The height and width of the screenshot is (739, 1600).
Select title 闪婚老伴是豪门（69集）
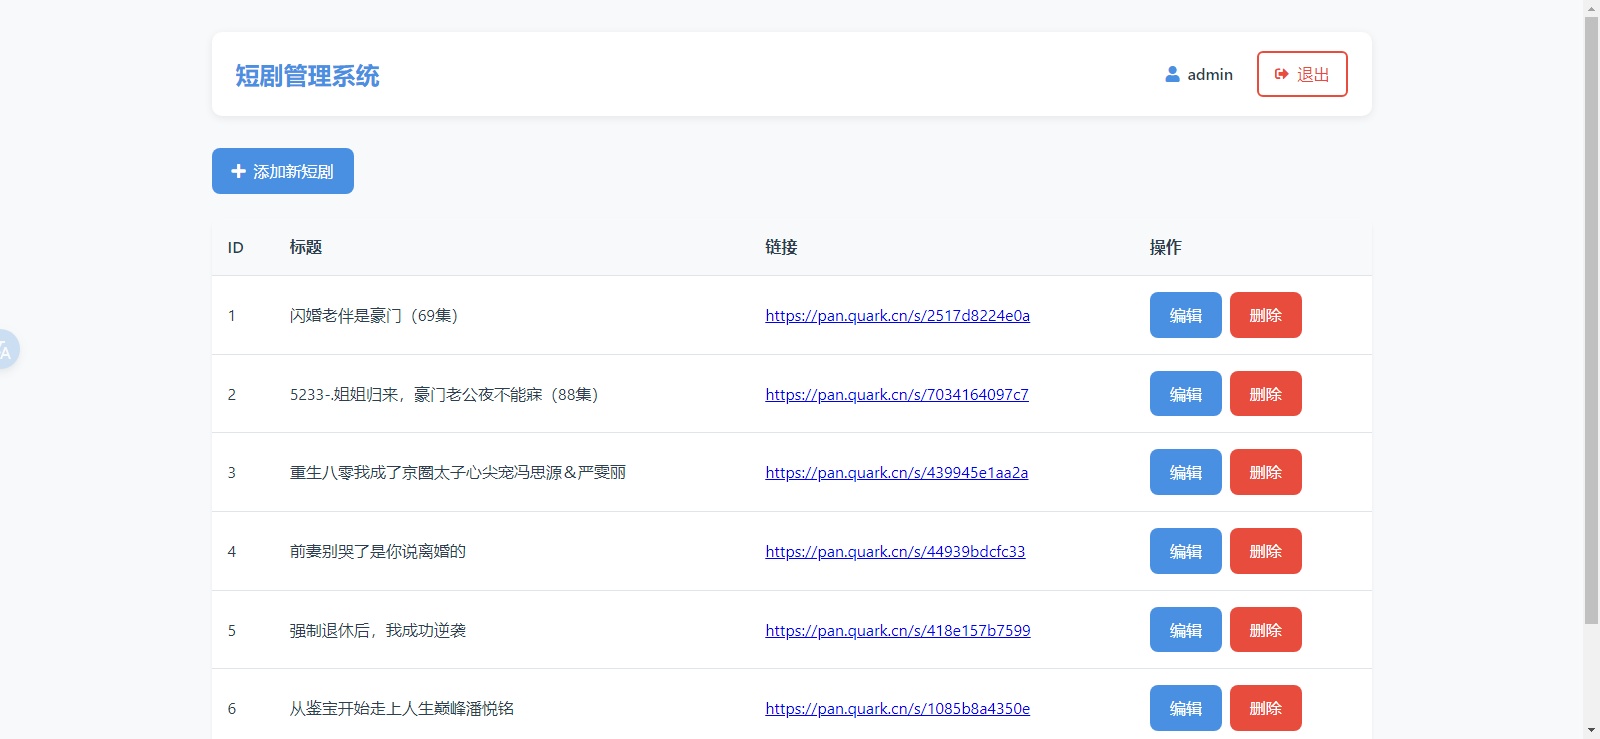374,316
